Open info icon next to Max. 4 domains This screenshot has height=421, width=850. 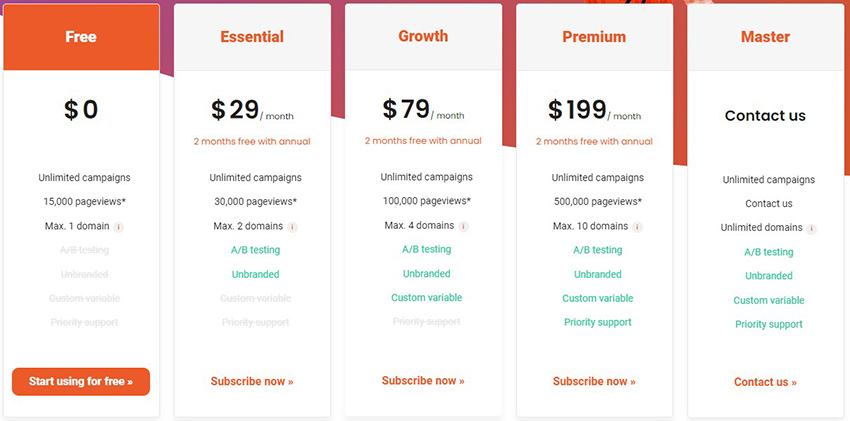coord(463,226)
